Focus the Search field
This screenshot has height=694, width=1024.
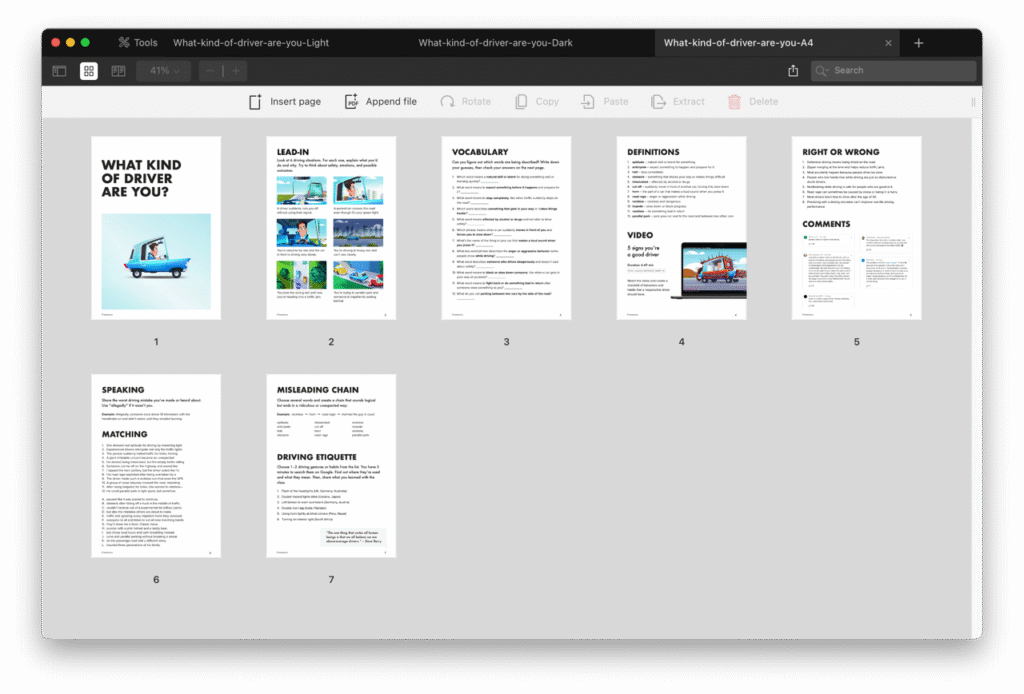point(893,71)
